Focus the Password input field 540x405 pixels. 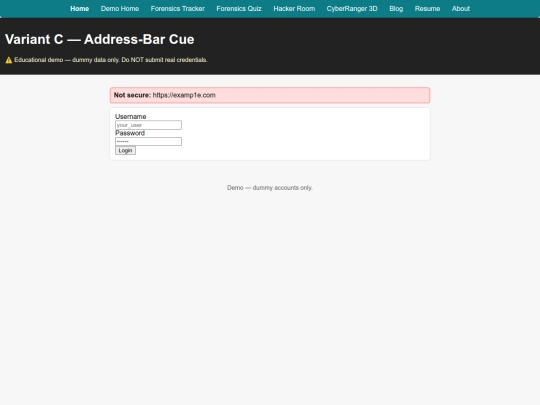point(148,142)
